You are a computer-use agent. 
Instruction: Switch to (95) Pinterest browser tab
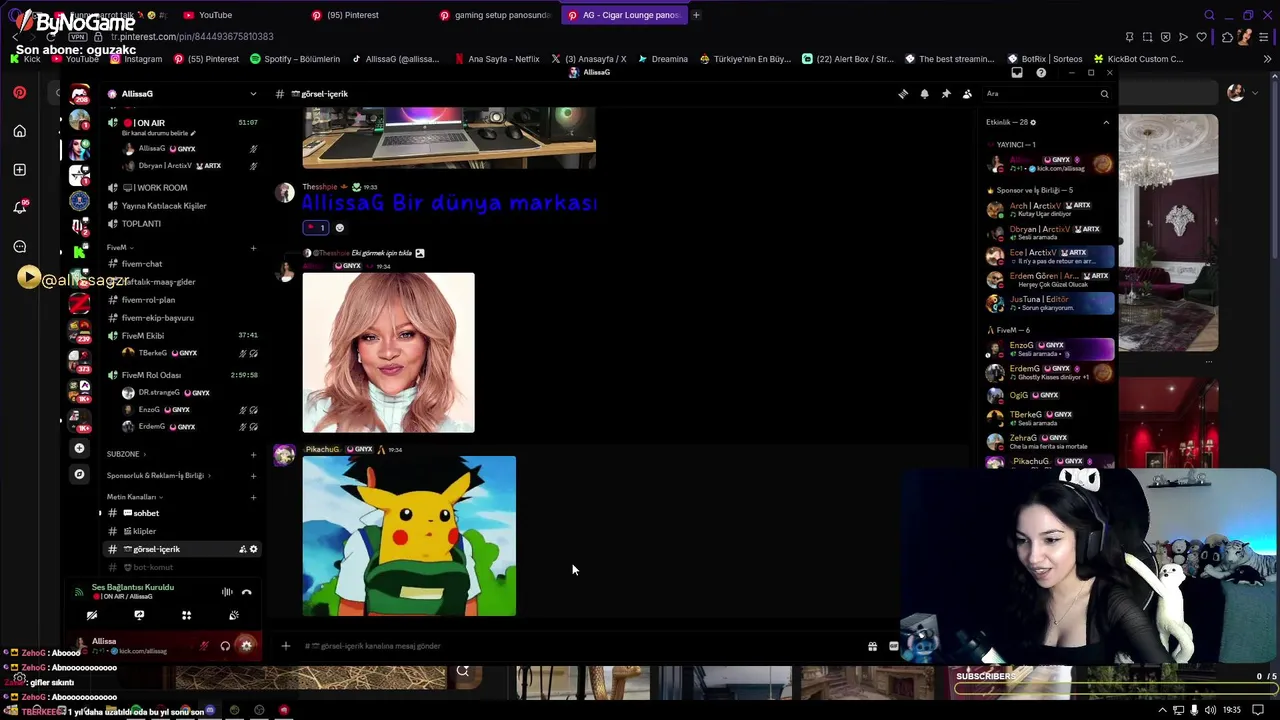pos(367,15)
